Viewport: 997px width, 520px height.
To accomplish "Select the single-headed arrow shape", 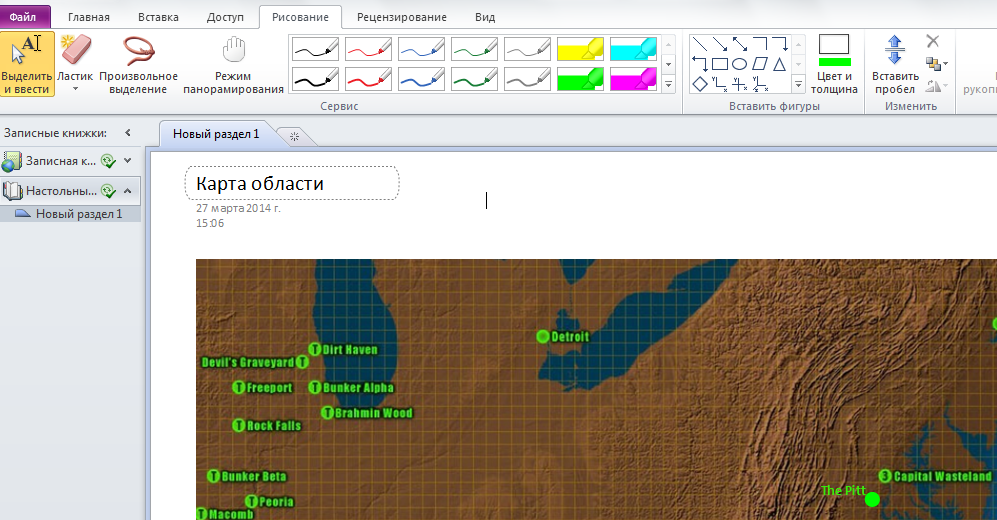I will coord(720,44).
